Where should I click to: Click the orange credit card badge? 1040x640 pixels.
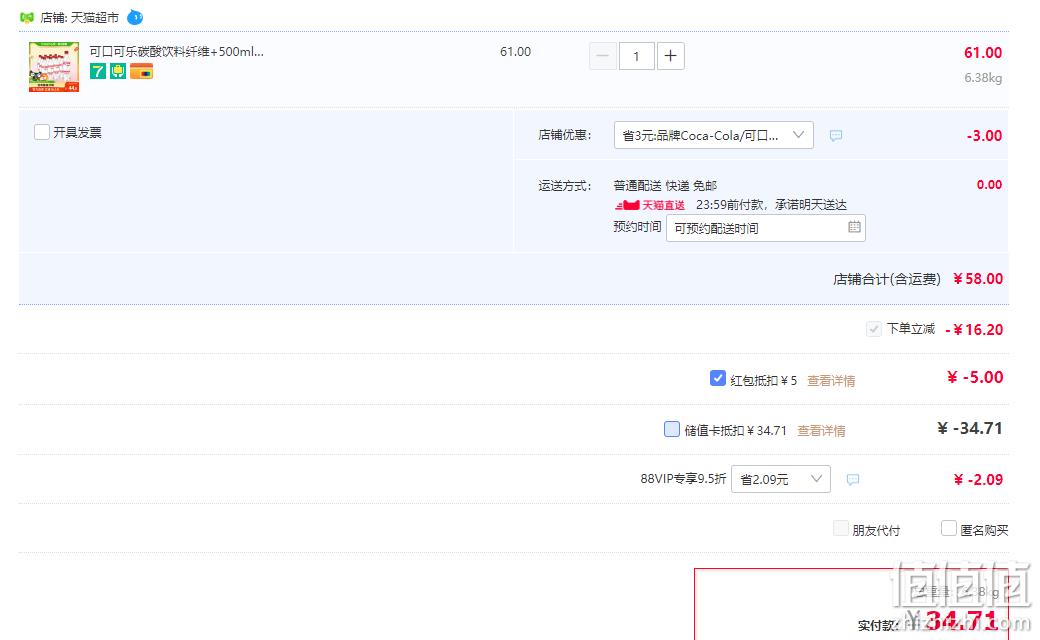[x=141, y=71]
